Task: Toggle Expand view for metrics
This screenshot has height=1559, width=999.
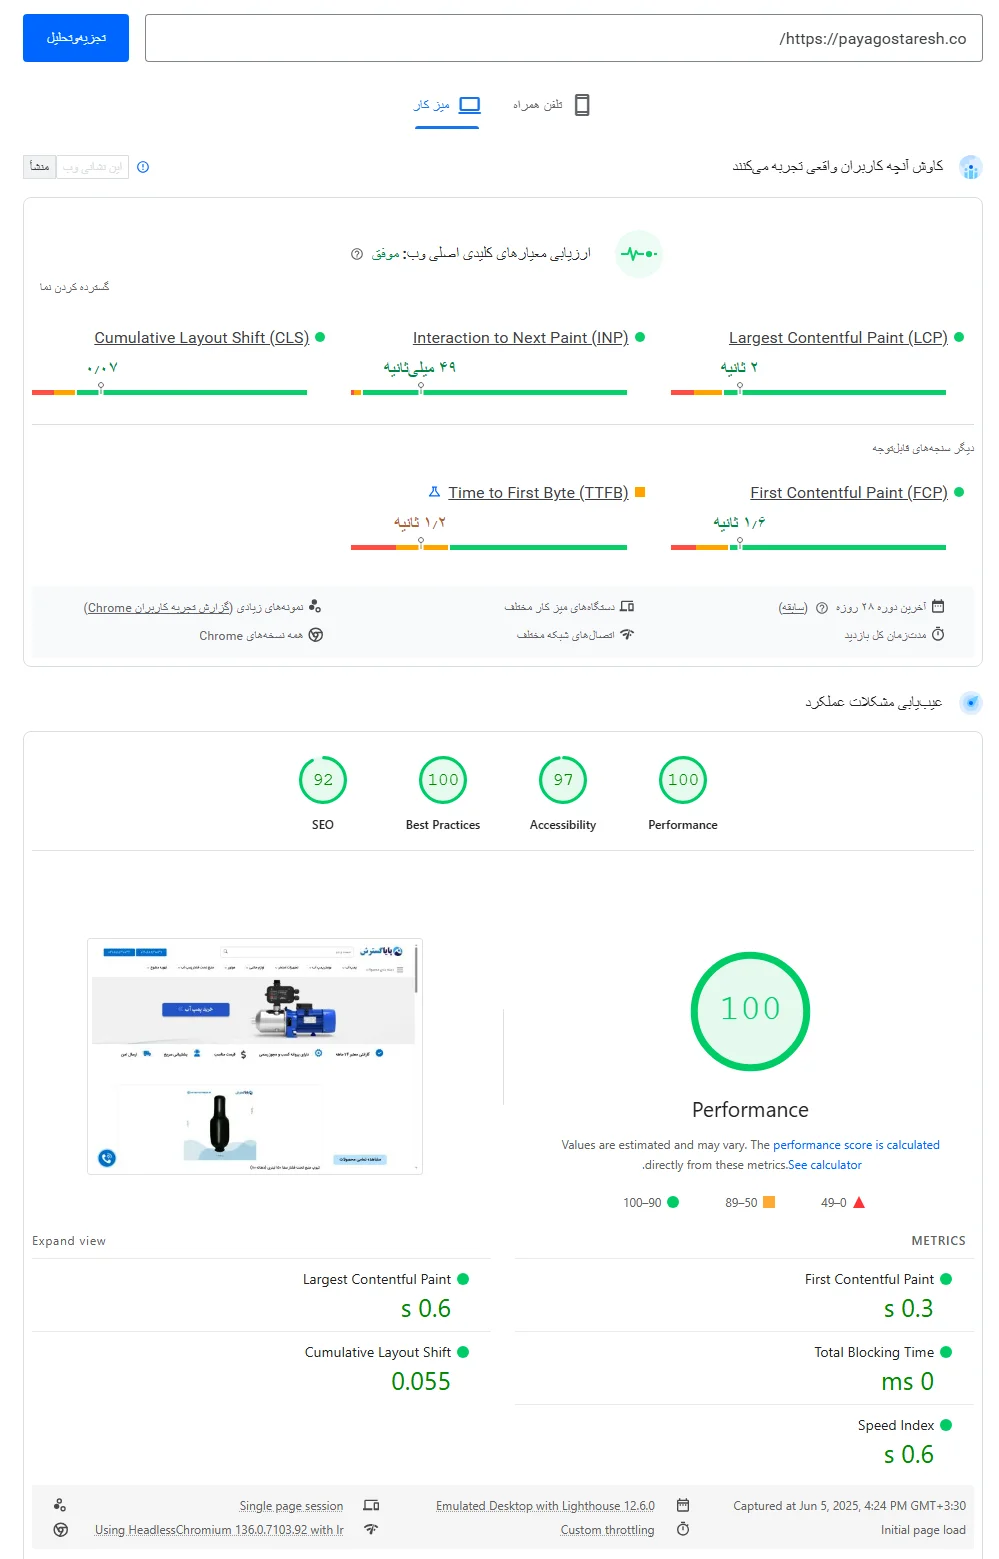Action: pos(69,1241)
